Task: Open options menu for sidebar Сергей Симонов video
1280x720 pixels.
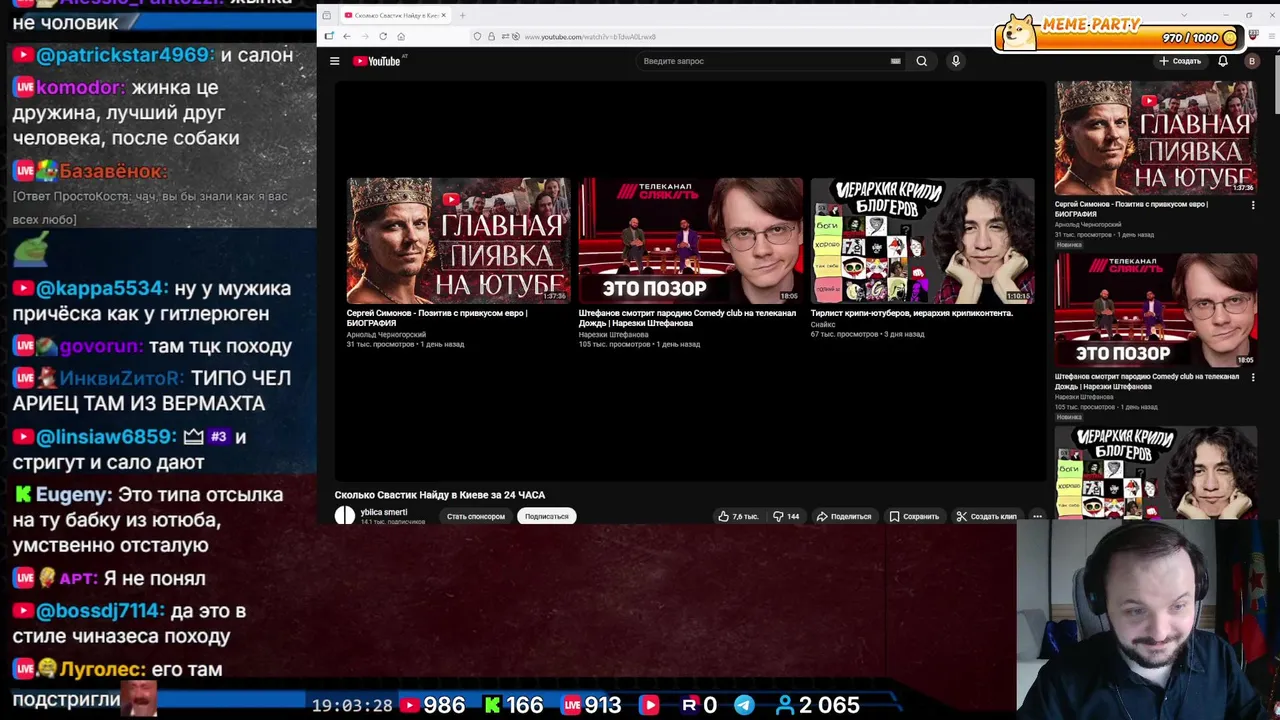Action: [1252, 205]
